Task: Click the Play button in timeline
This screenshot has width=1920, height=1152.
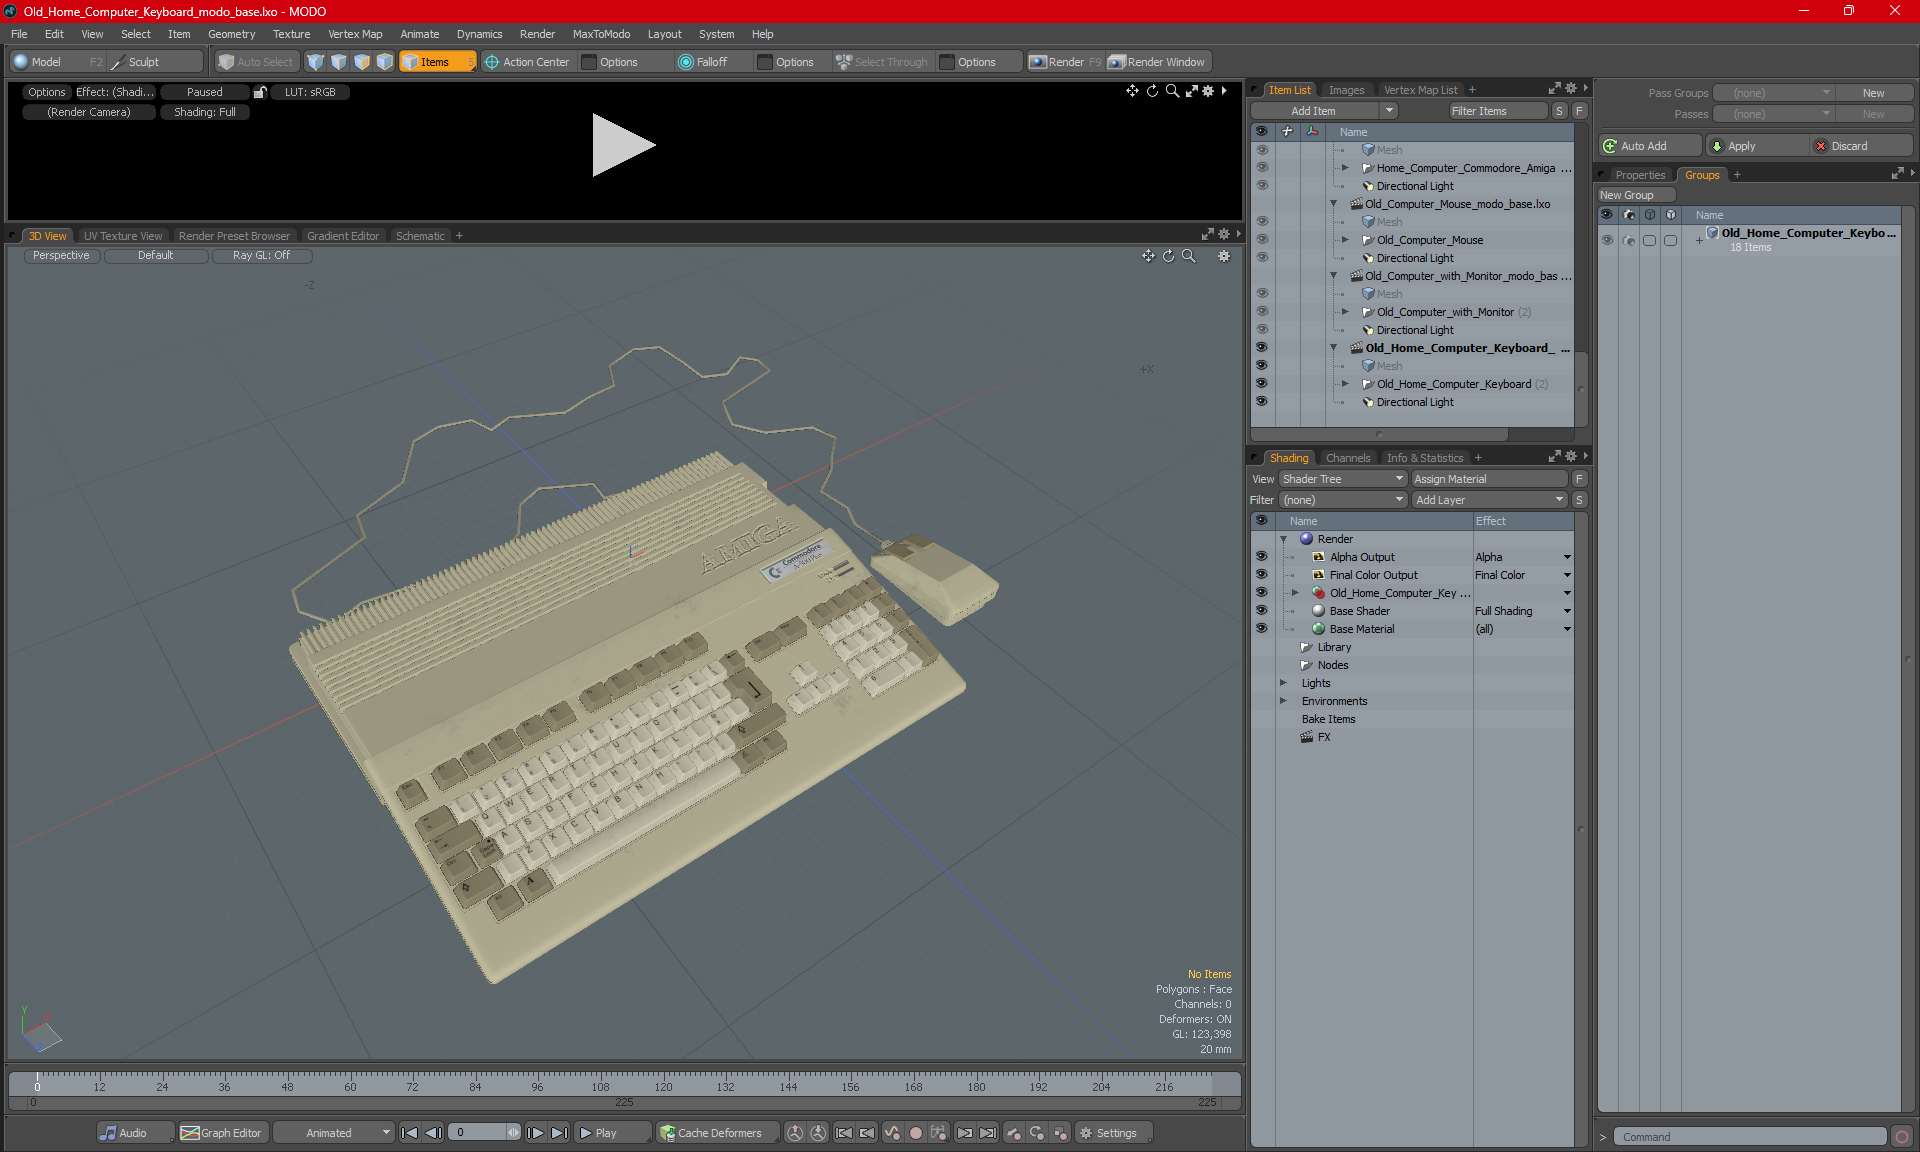Action: [612, 1133]
